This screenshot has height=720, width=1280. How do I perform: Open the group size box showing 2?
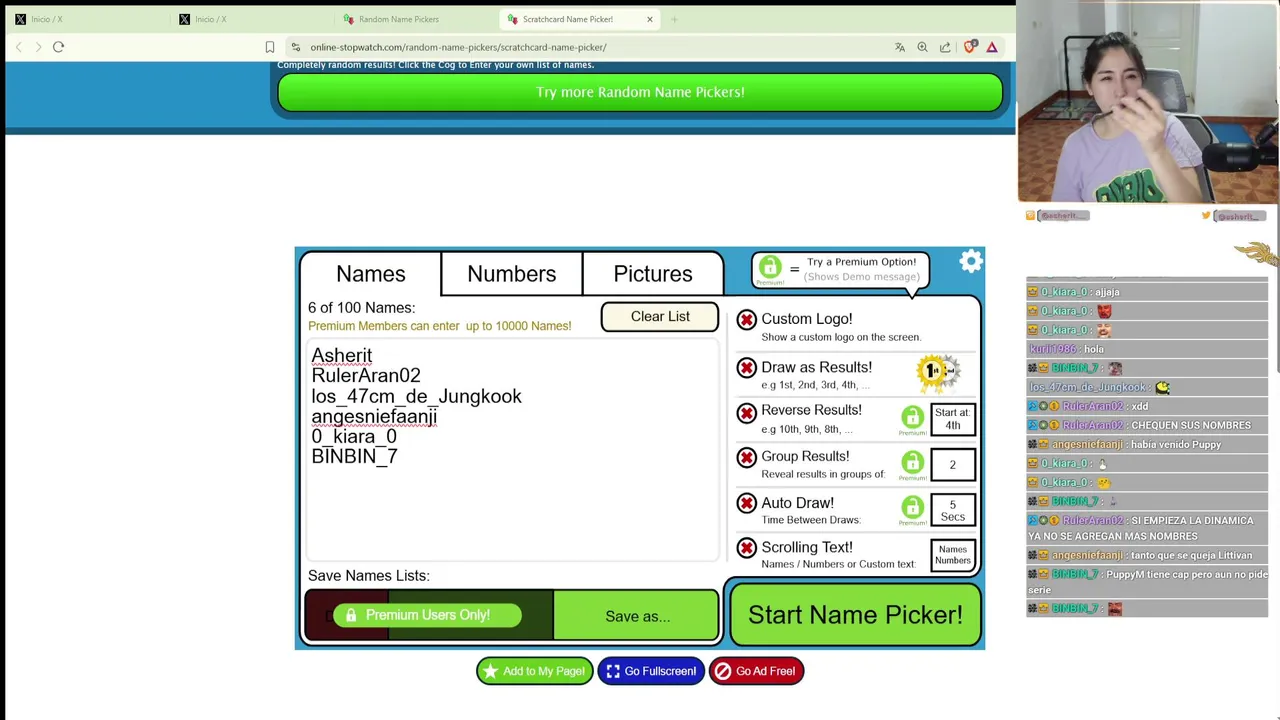(952, 465)
